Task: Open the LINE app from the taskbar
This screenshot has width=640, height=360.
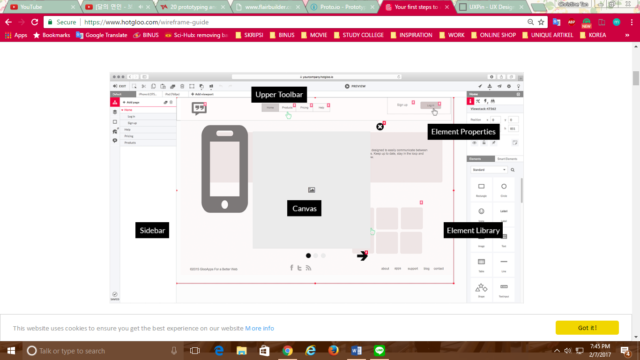Action: [379, 351]
